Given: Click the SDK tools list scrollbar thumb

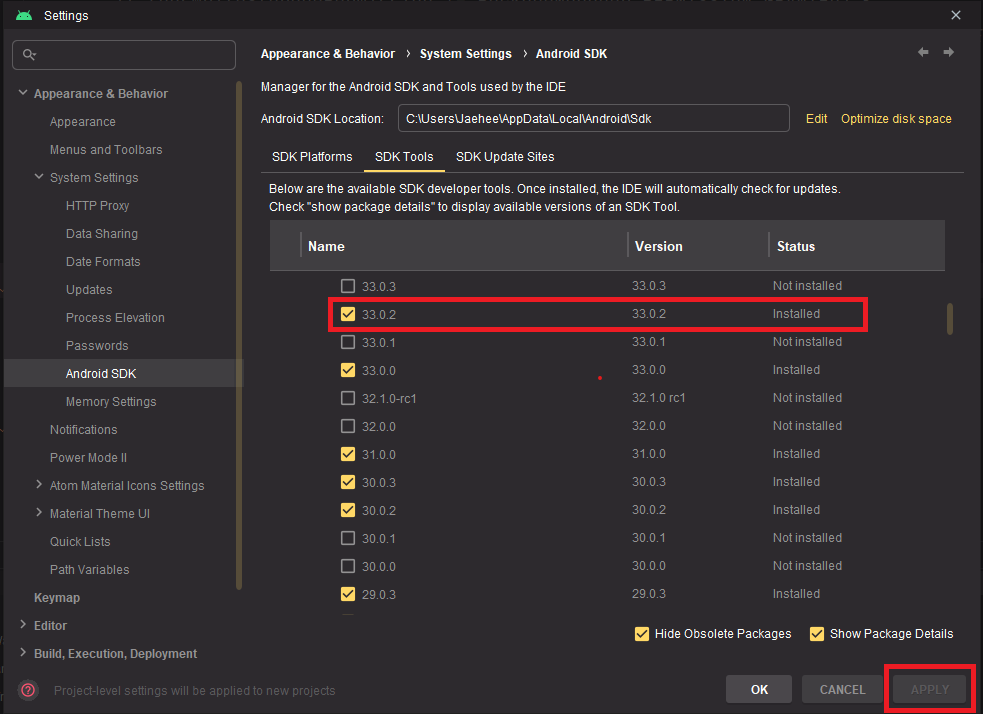Looking at the screenshot, I should pyautogui.click(x=950, y=318).
